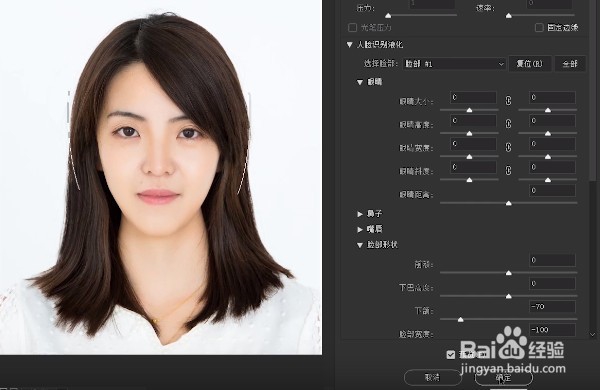
Task: Click the left eye width slider handle
Action: click(469, 157)
